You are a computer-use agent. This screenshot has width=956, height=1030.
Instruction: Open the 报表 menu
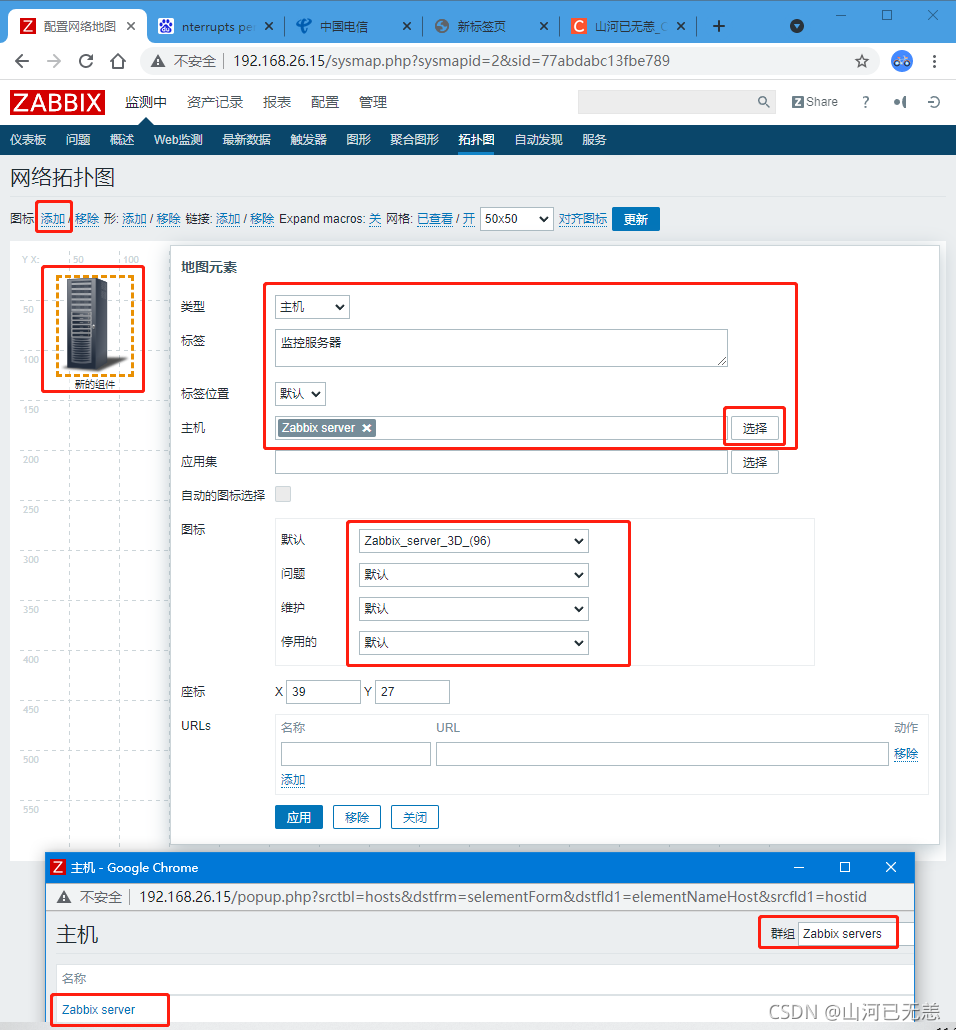tap(277, 102)
